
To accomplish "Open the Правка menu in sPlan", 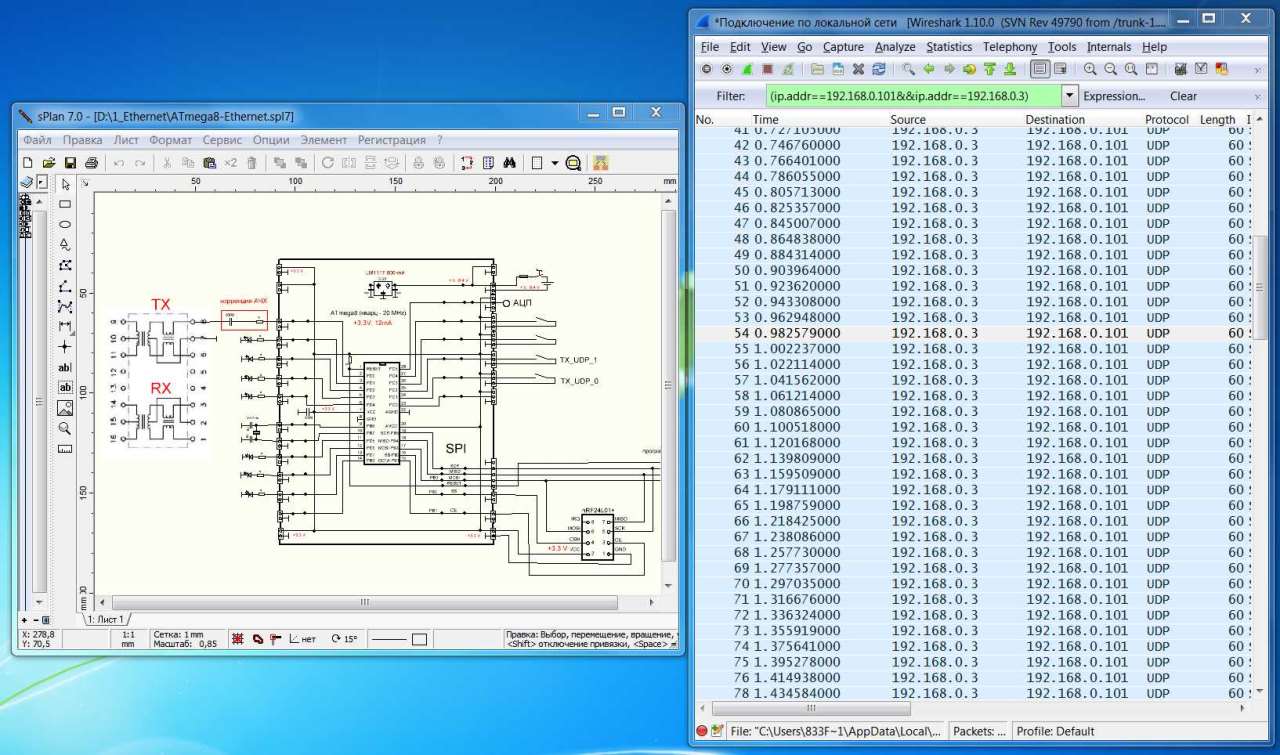I will point(82,140).
